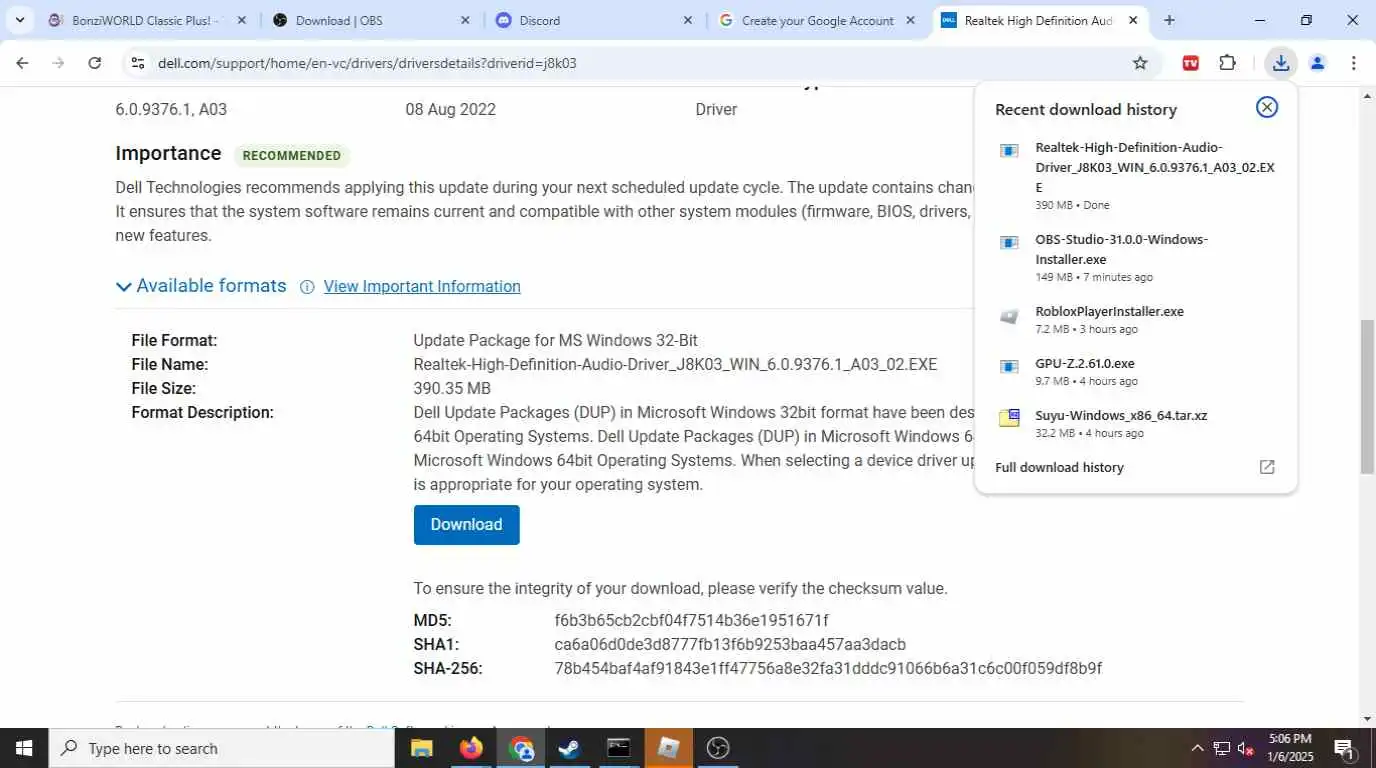Select the file name Realtek-High-Definition-Audio-Driver_J8K03 text

point(675,365)
